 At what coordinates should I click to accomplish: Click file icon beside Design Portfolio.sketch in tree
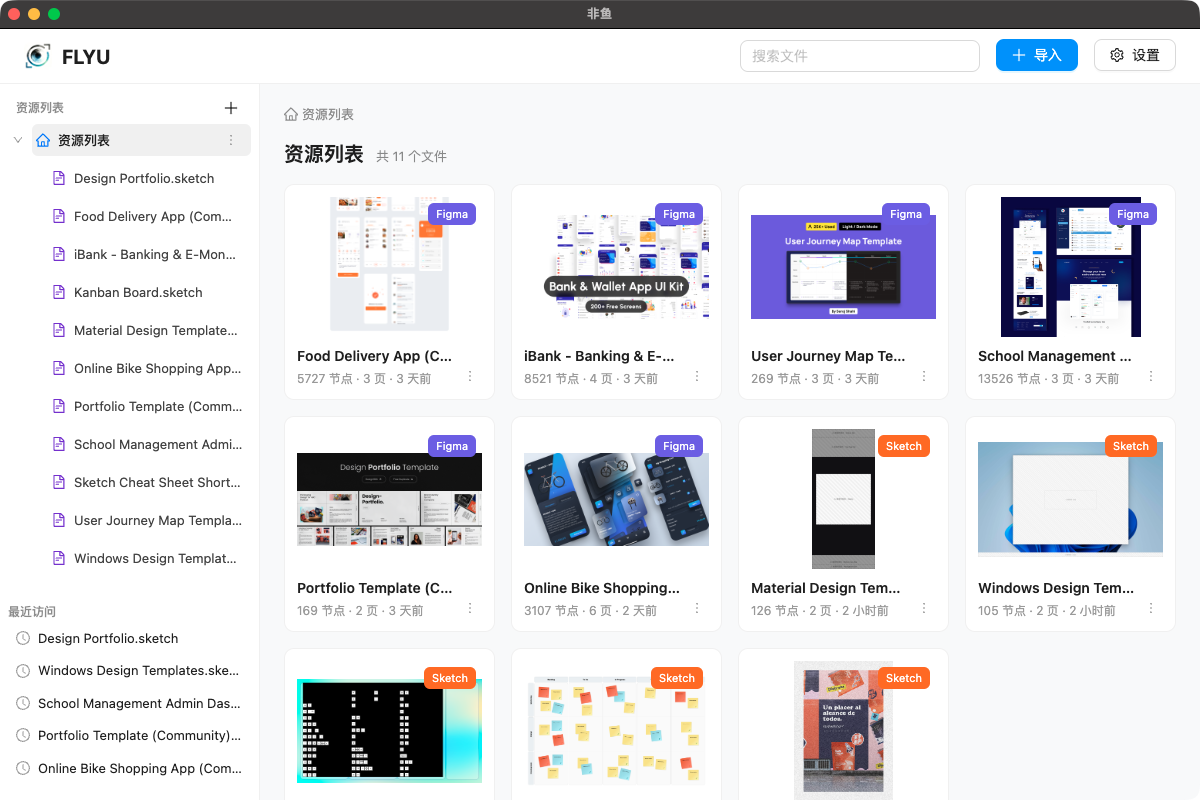58,178
